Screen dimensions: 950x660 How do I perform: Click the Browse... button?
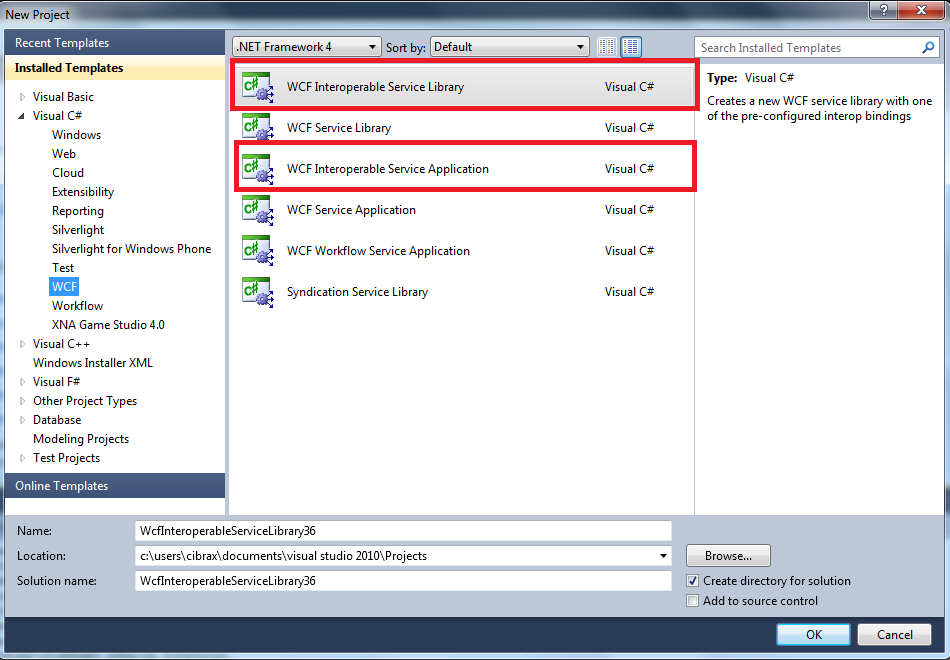click(x=728, y=556)
